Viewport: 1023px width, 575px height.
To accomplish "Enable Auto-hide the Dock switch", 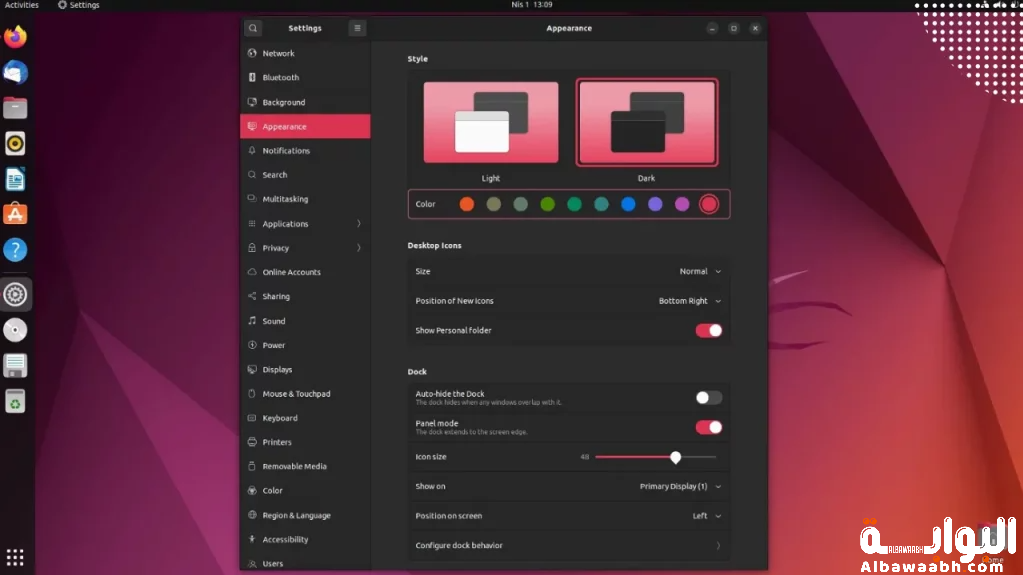I will (708, 397).
